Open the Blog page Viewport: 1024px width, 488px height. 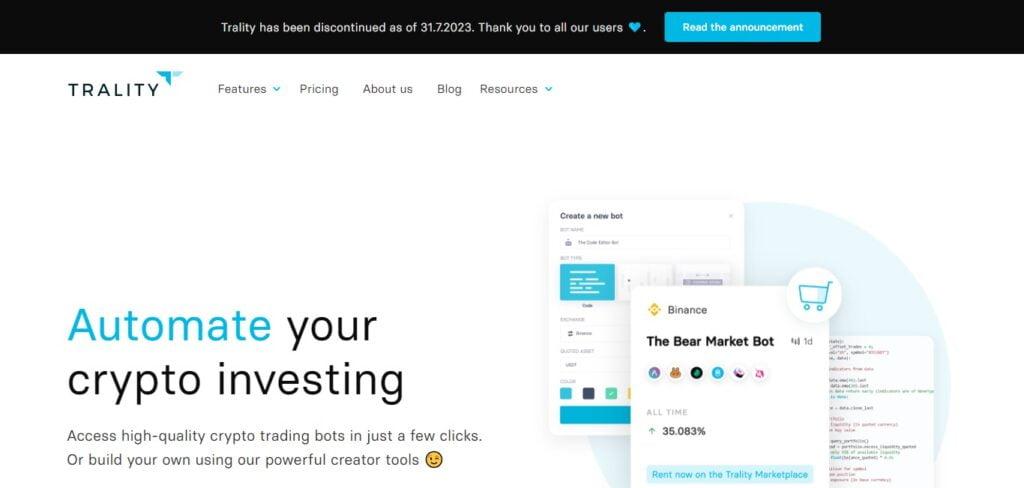click(x=449, y=89)
